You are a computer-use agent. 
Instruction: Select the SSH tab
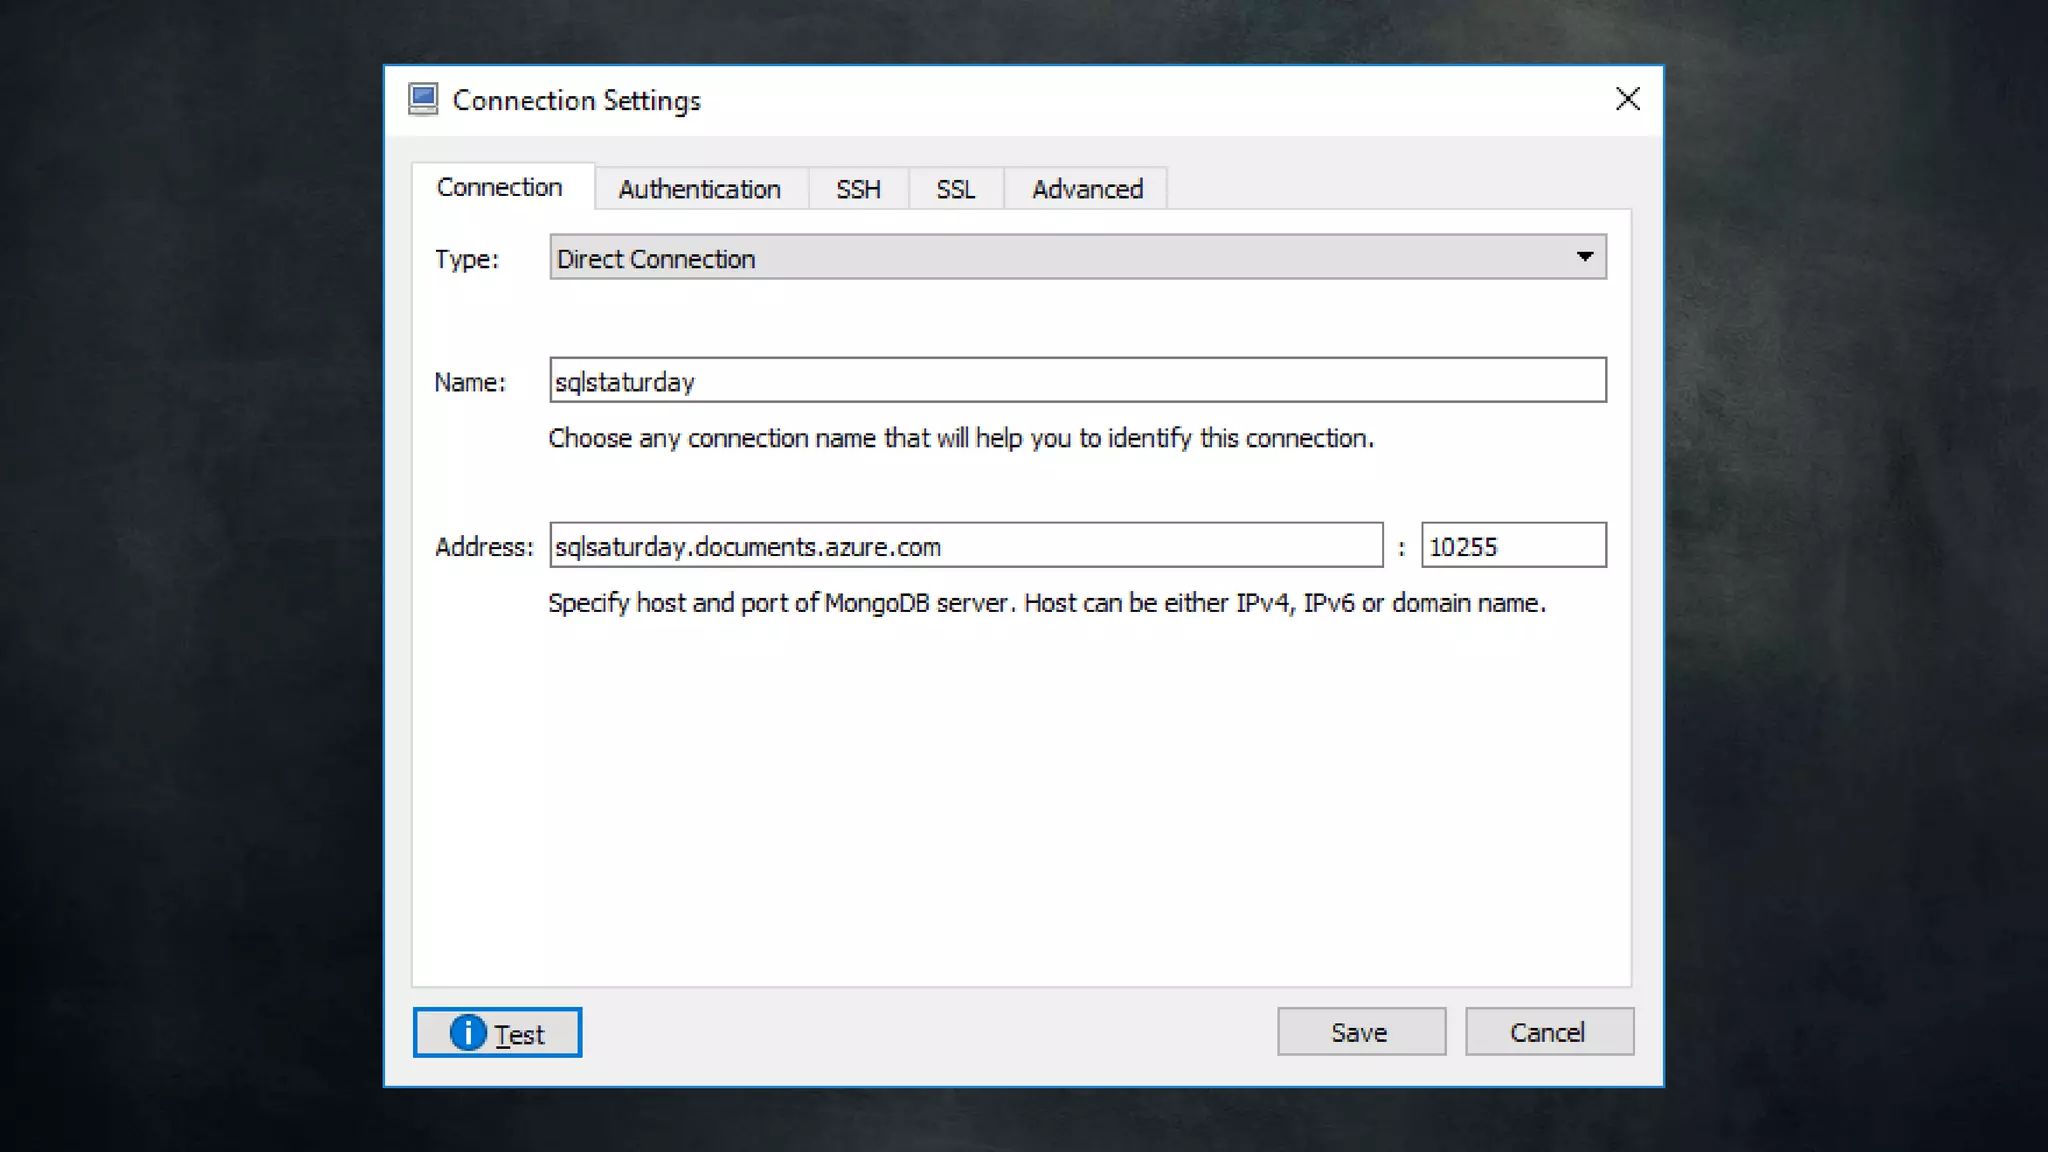858,189
